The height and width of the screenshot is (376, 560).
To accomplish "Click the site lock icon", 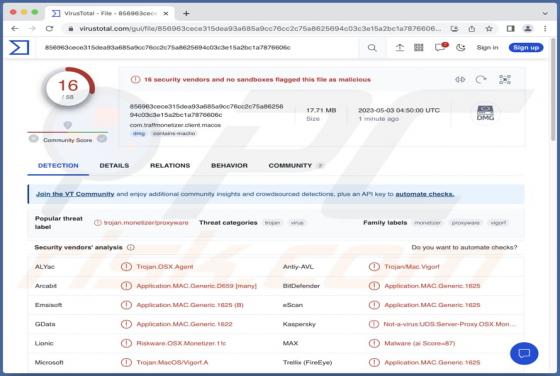I will pyautogui.click(x=71, y=29).
